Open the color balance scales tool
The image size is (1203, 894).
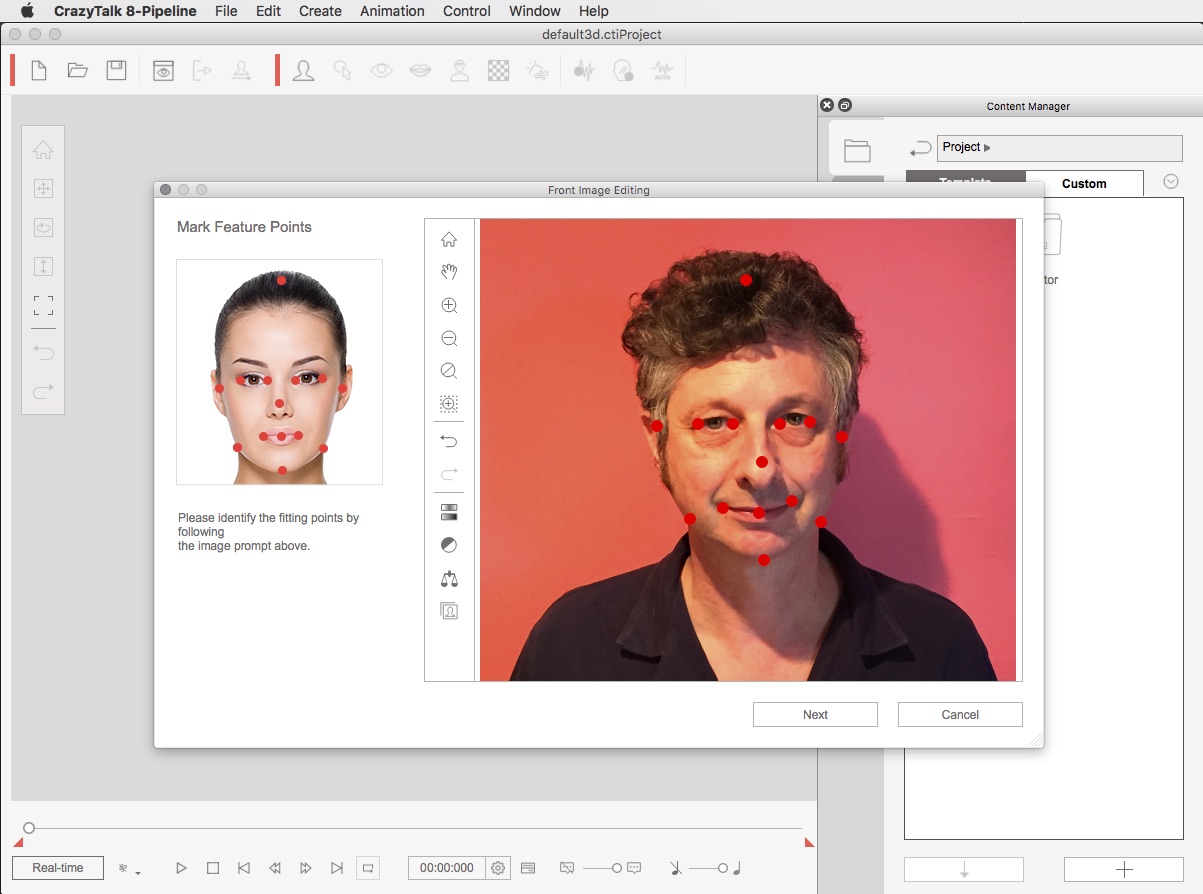click(449, 579)
